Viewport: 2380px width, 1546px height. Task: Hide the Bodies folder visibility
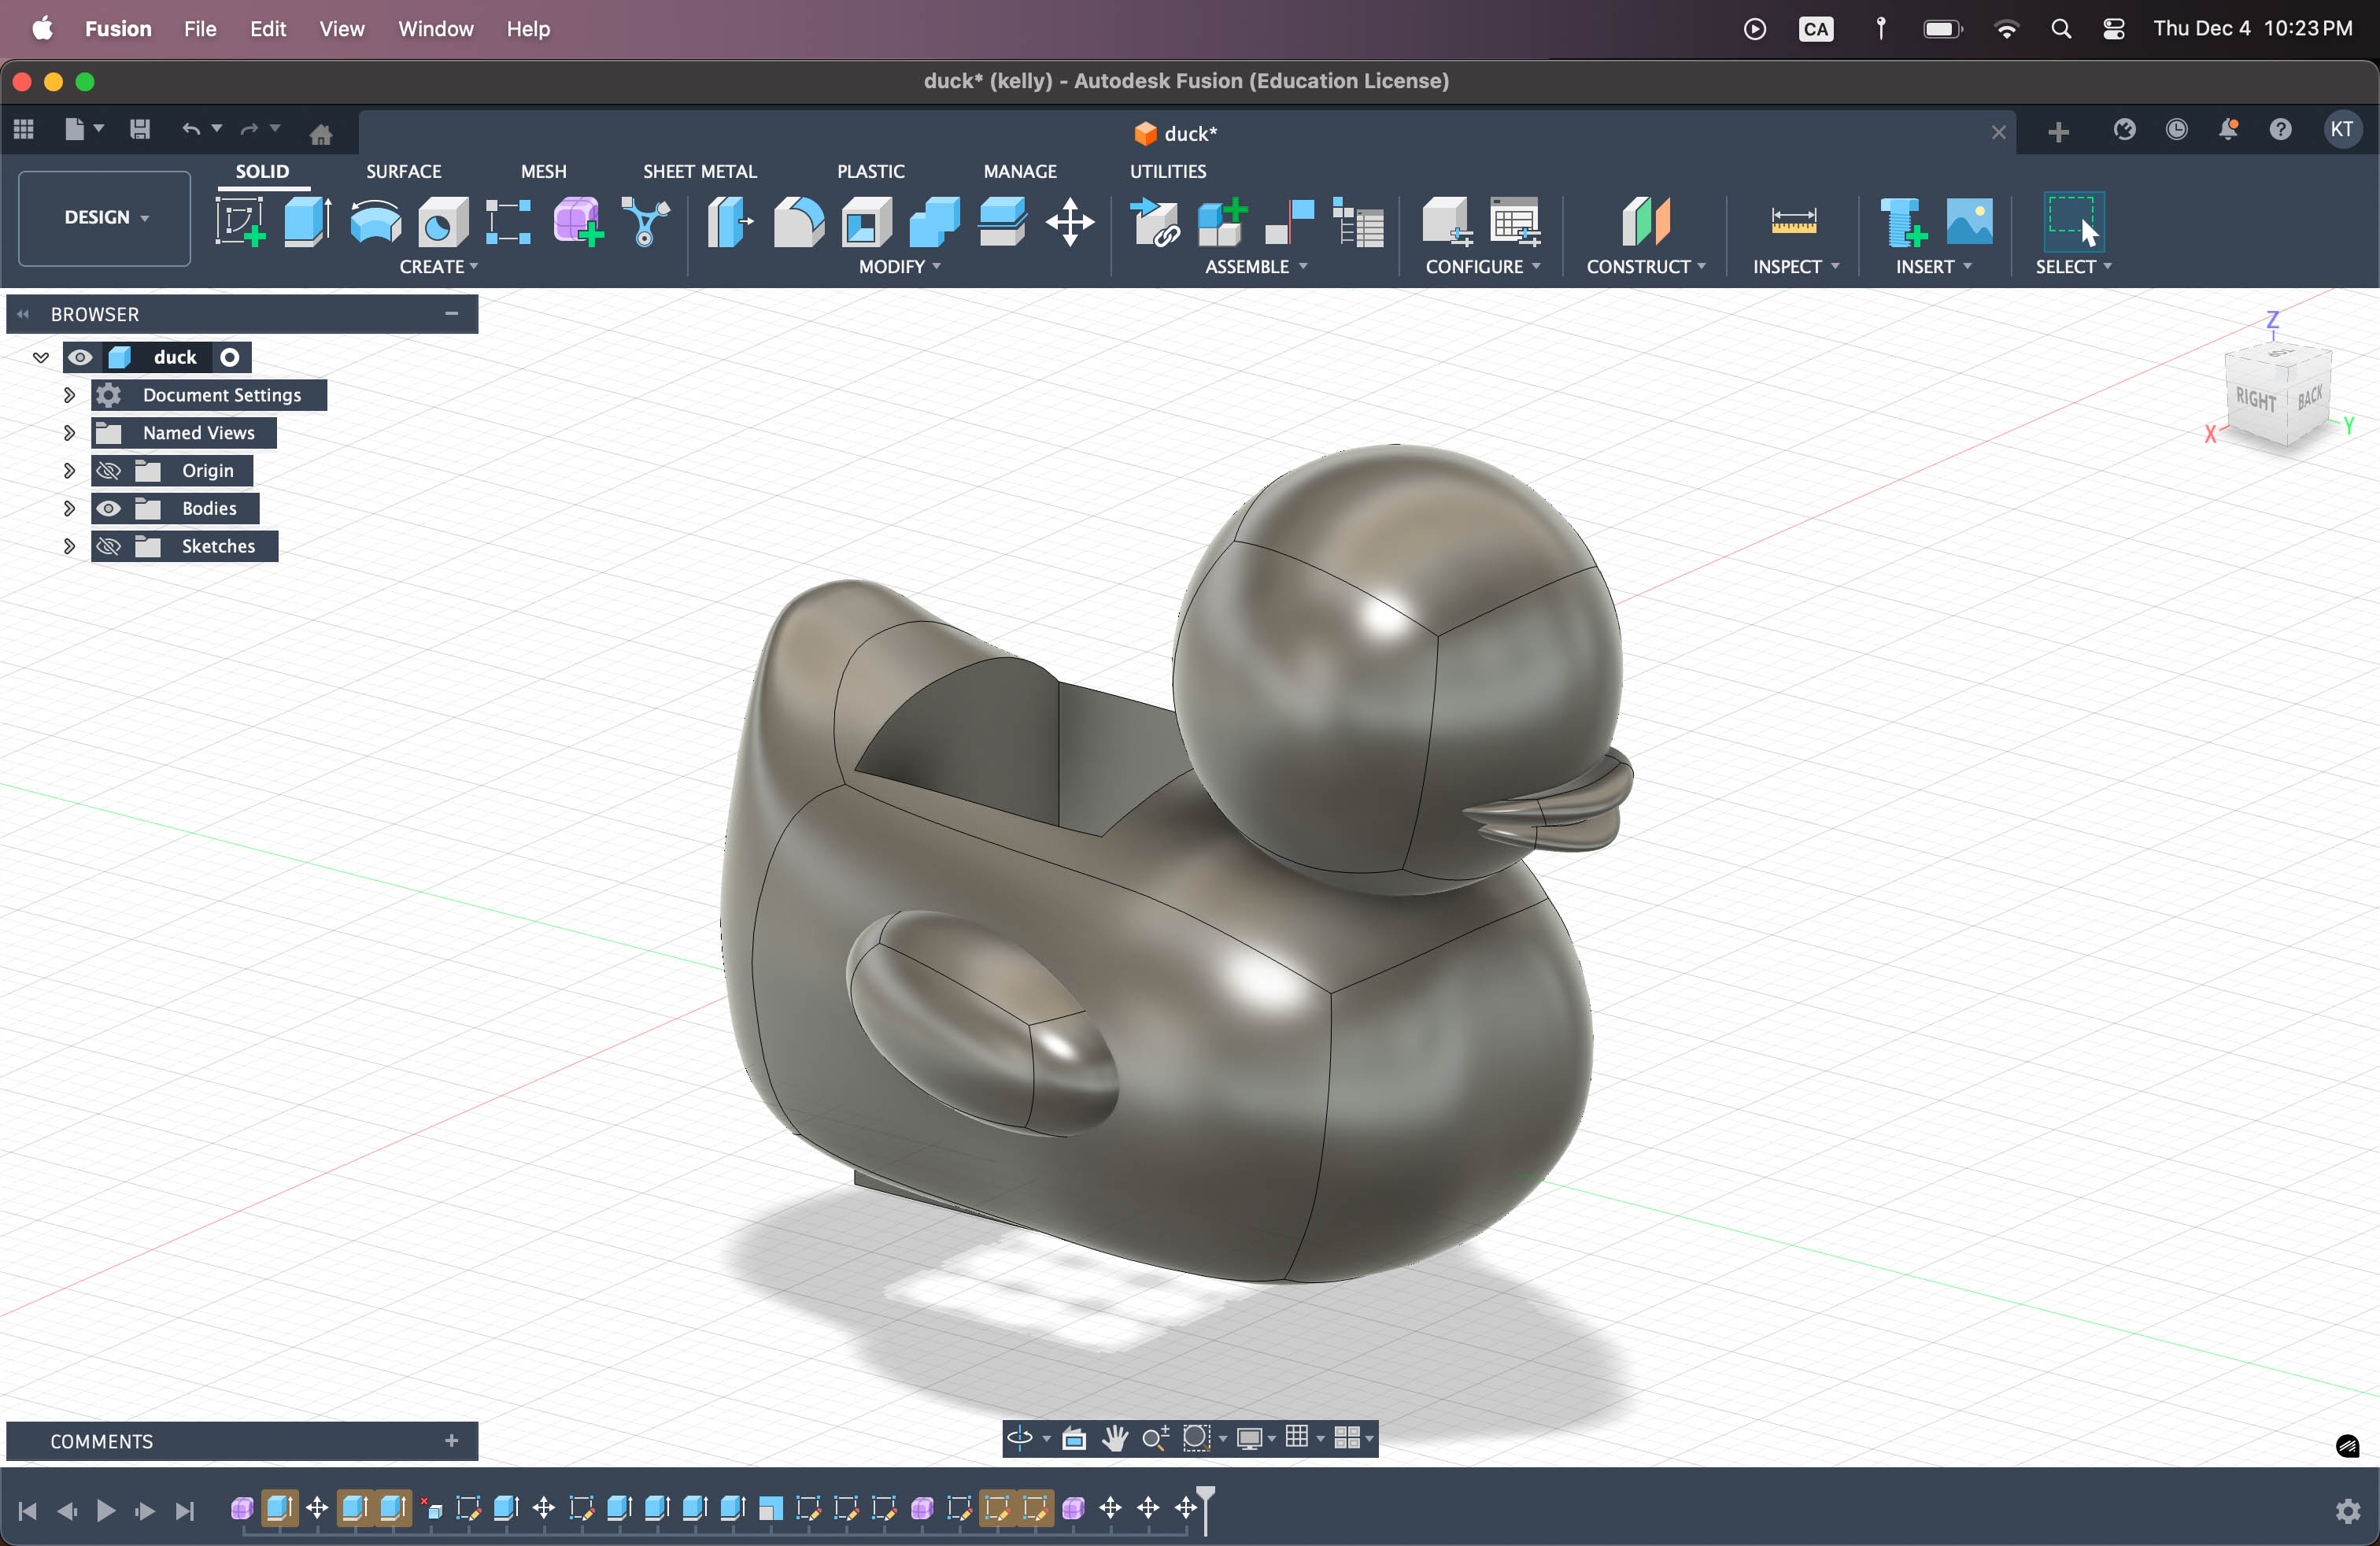click(x=109, y=508)
